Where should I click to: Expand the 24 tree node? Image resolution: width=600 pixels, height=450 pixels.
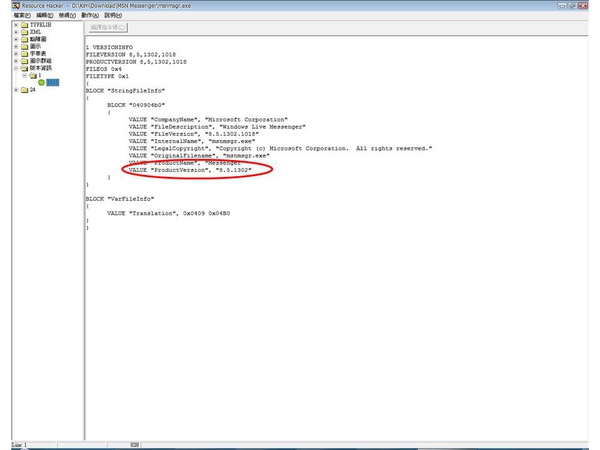pos(16,90)
